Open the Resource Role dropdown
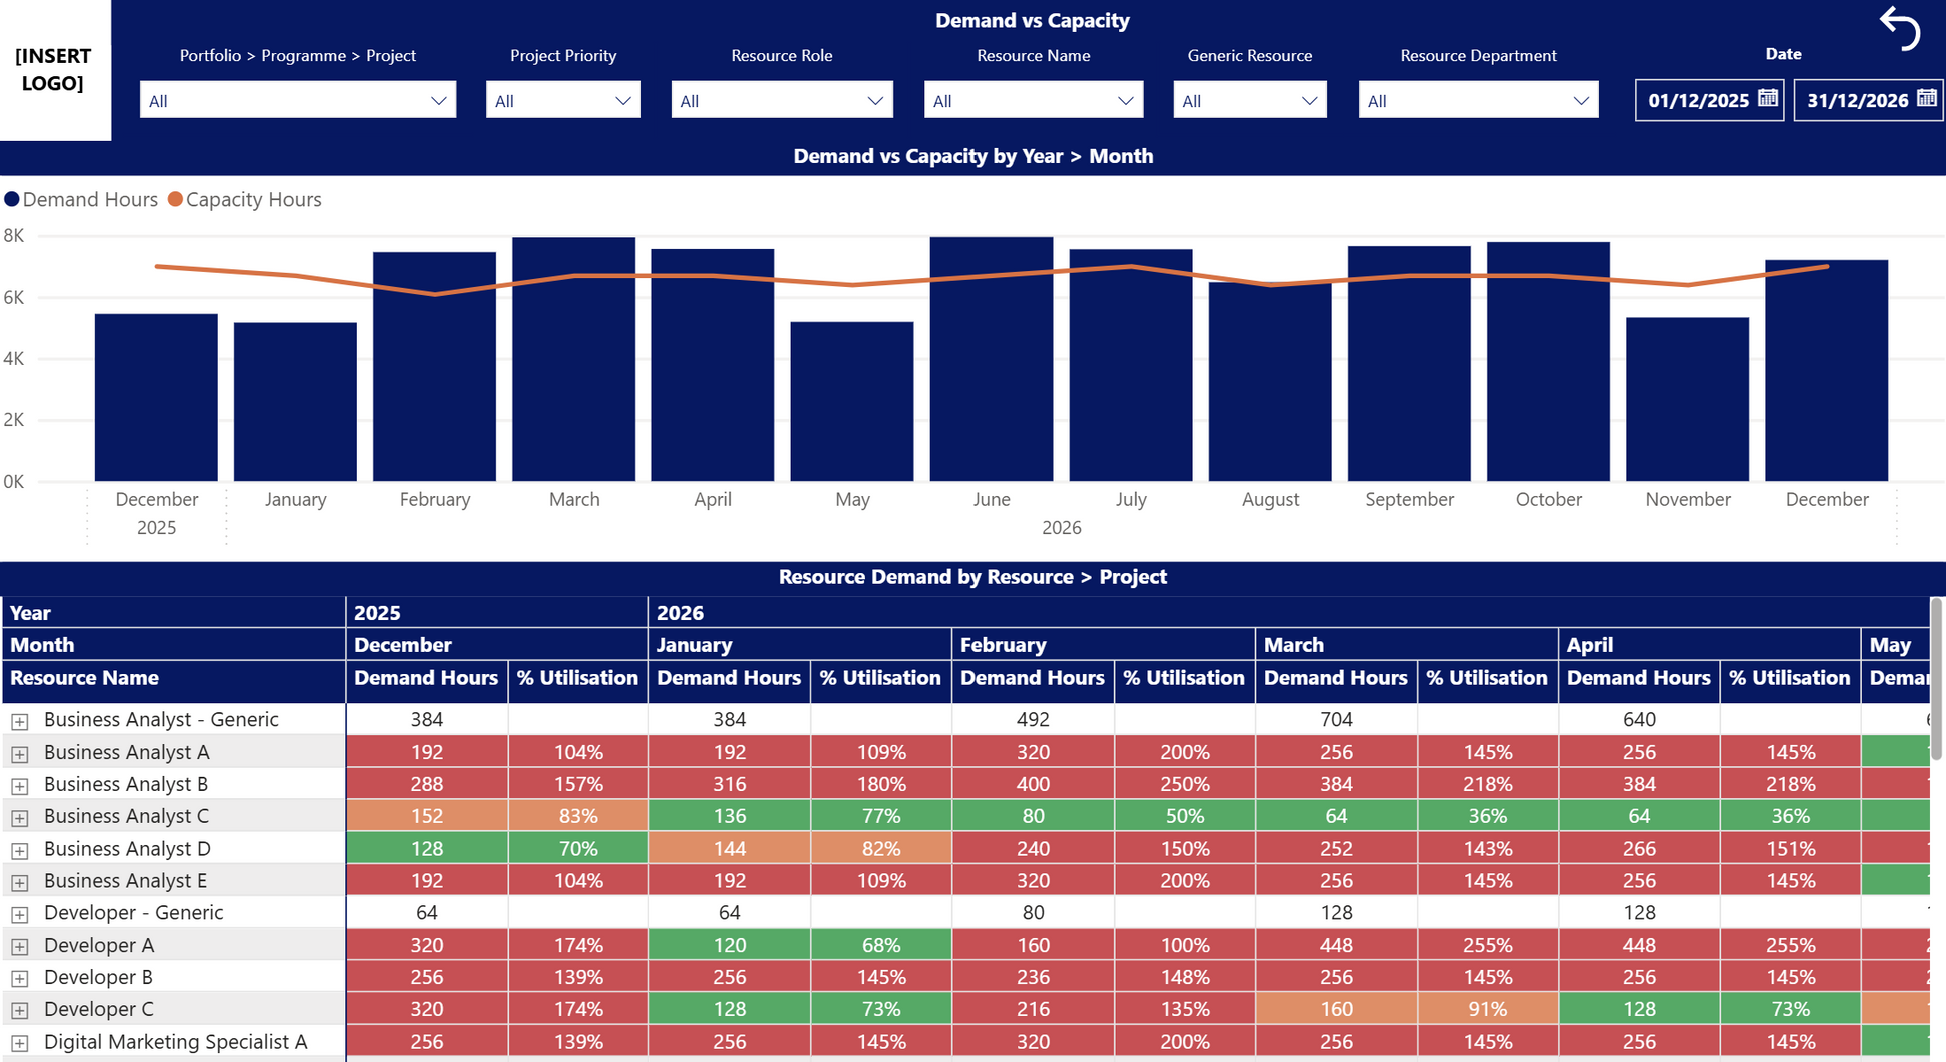1946x1062 pixels. (x=781, y=100)
